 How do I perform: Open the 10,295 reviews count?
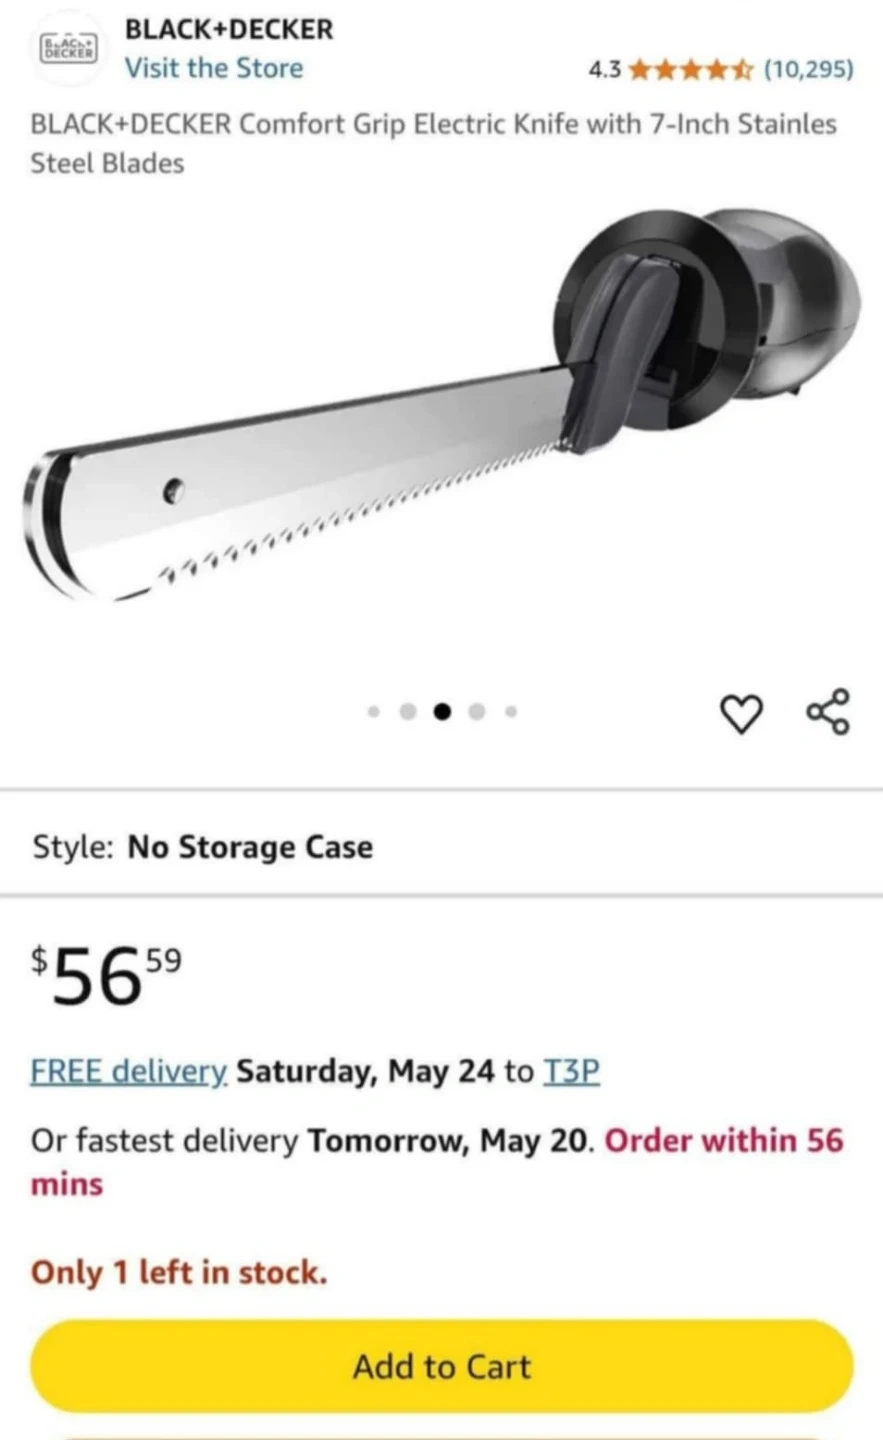809,70
